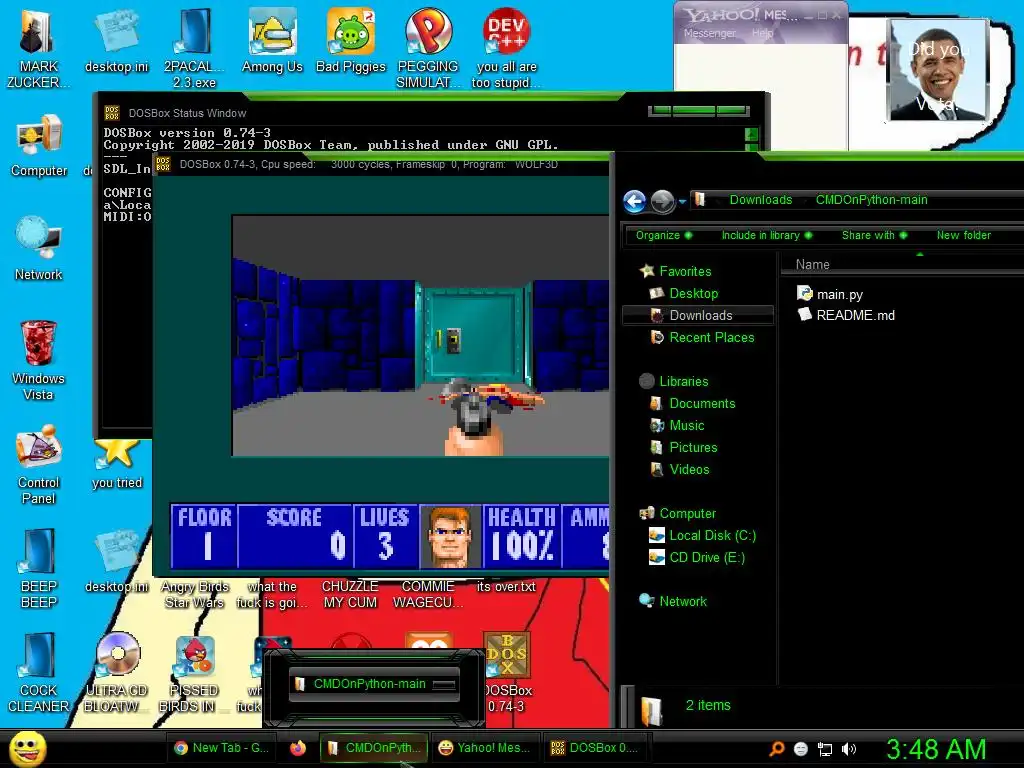Viewport: 1024px width, 768px height.
Task: Open the Music library
Action: click(x=677, y=426)
